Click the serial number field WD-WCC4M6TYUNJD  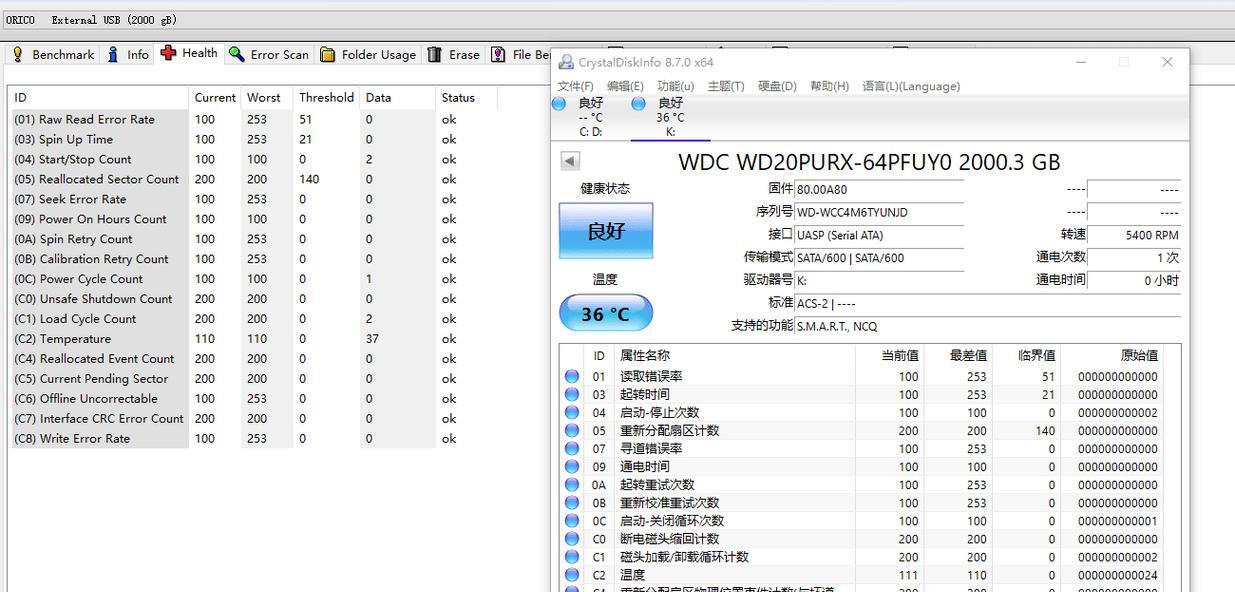pyautogui.click(x=879, y=212)
